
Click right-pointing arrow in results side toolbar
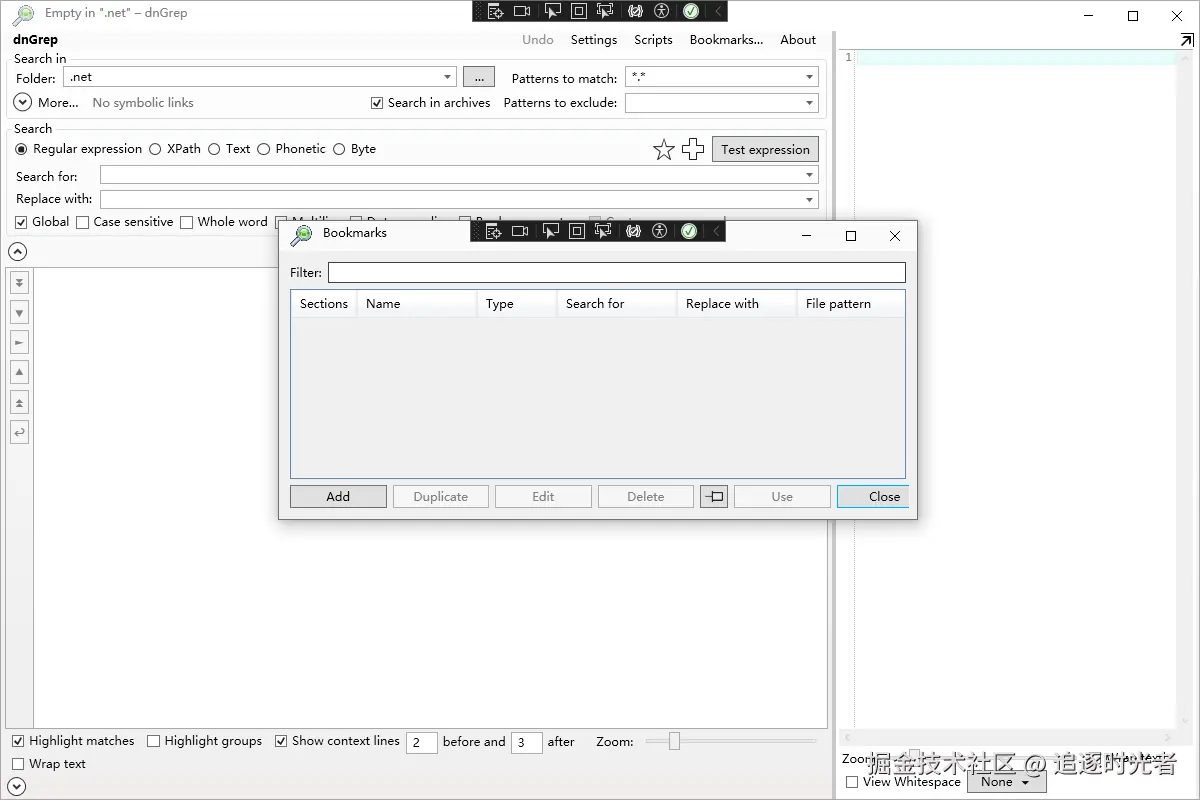[19, 343]
